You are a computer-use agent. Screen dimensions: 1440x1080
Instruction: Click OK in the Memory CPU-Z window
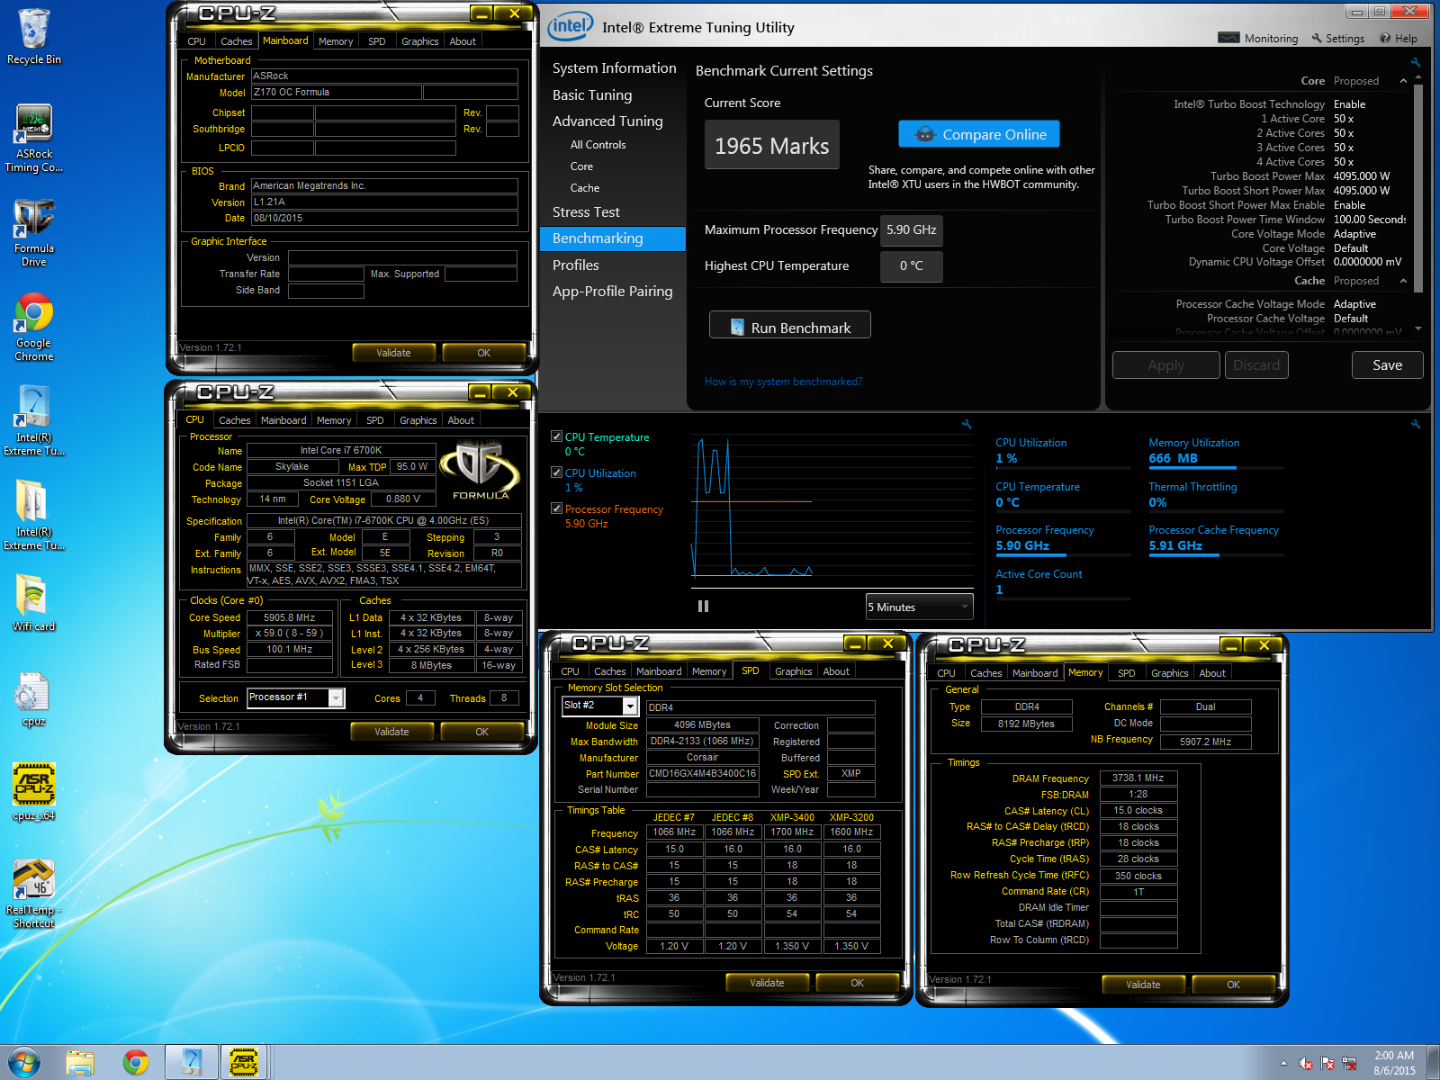(x=1233, y=985)
